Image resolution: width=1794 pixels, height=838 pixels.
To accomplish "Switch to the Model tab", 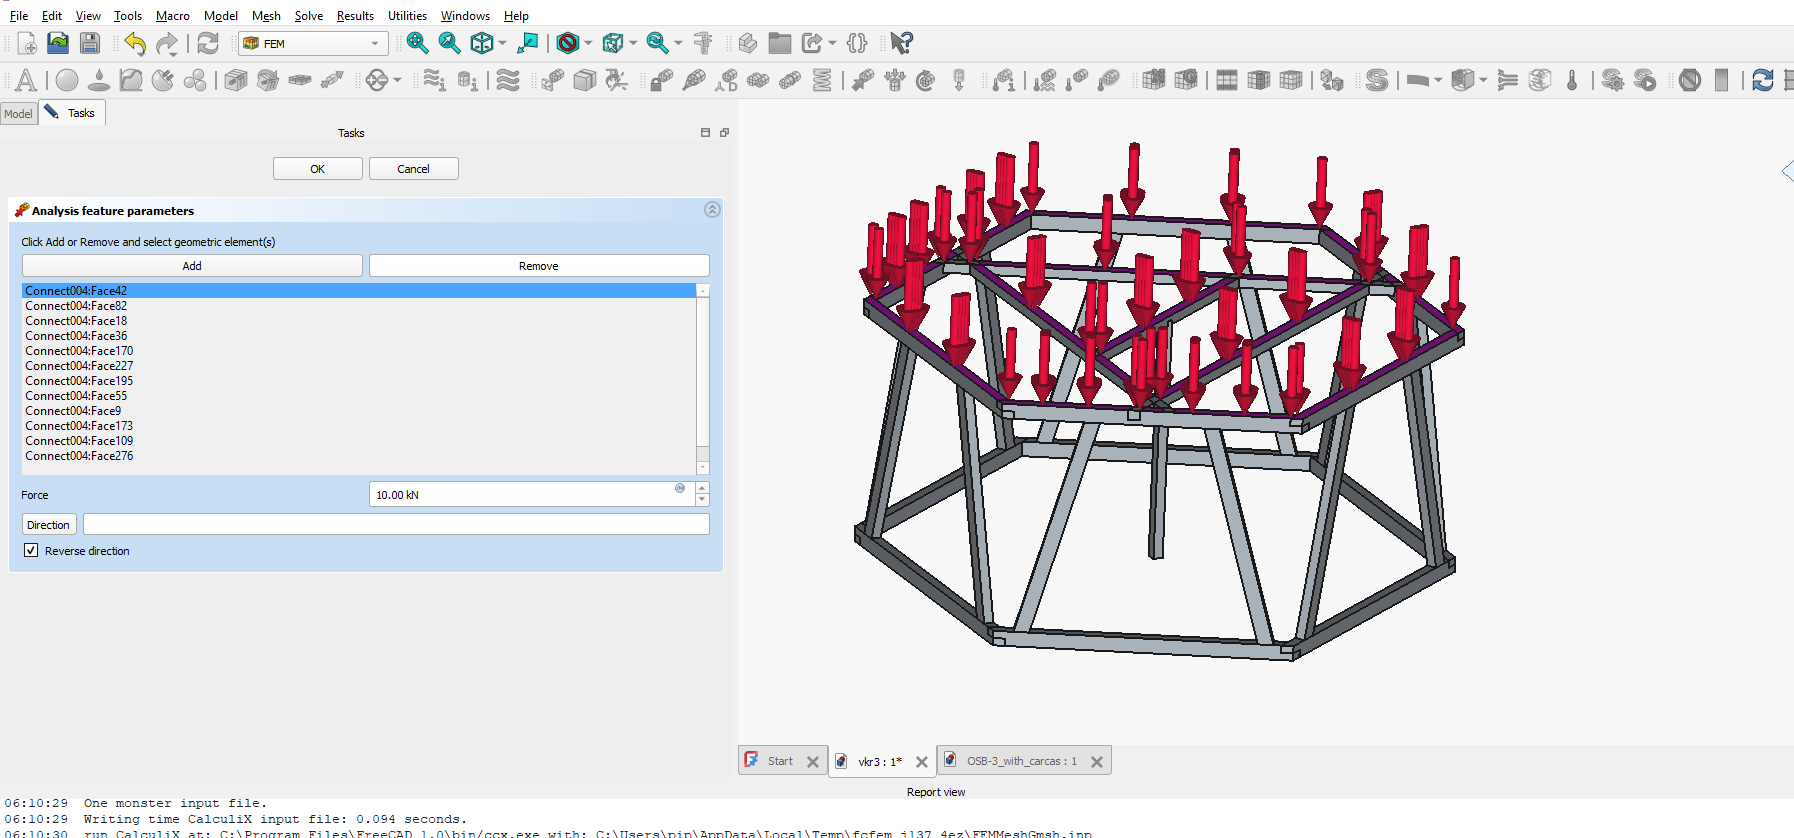I will click(x=18, y=114).
